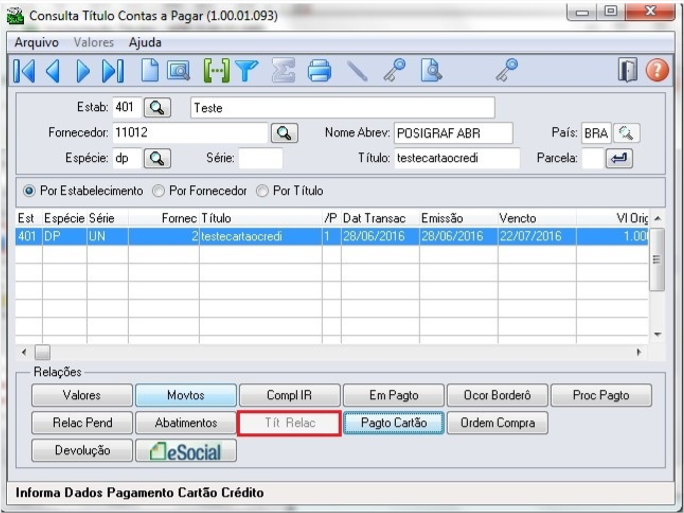684x513 pixels.
Task: Click the green brackets range icon
Action: [216, 71]
